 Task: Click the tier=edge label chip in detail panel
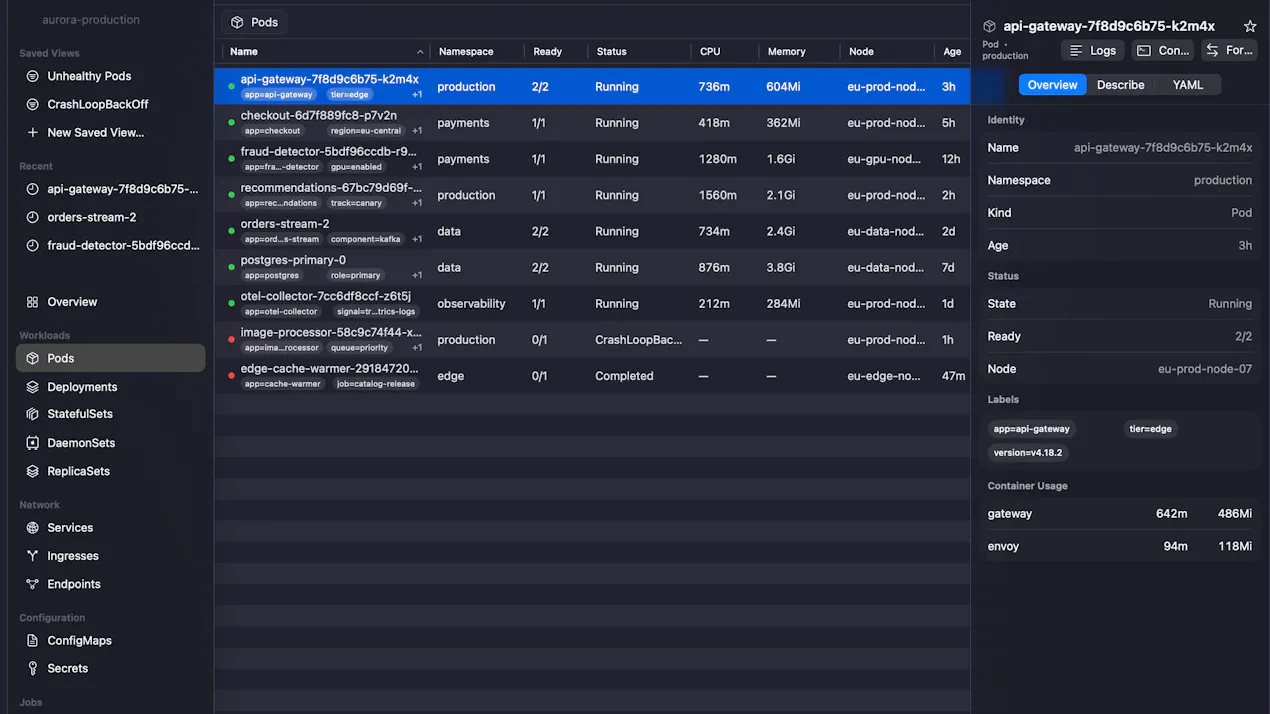coord(1150,429)
